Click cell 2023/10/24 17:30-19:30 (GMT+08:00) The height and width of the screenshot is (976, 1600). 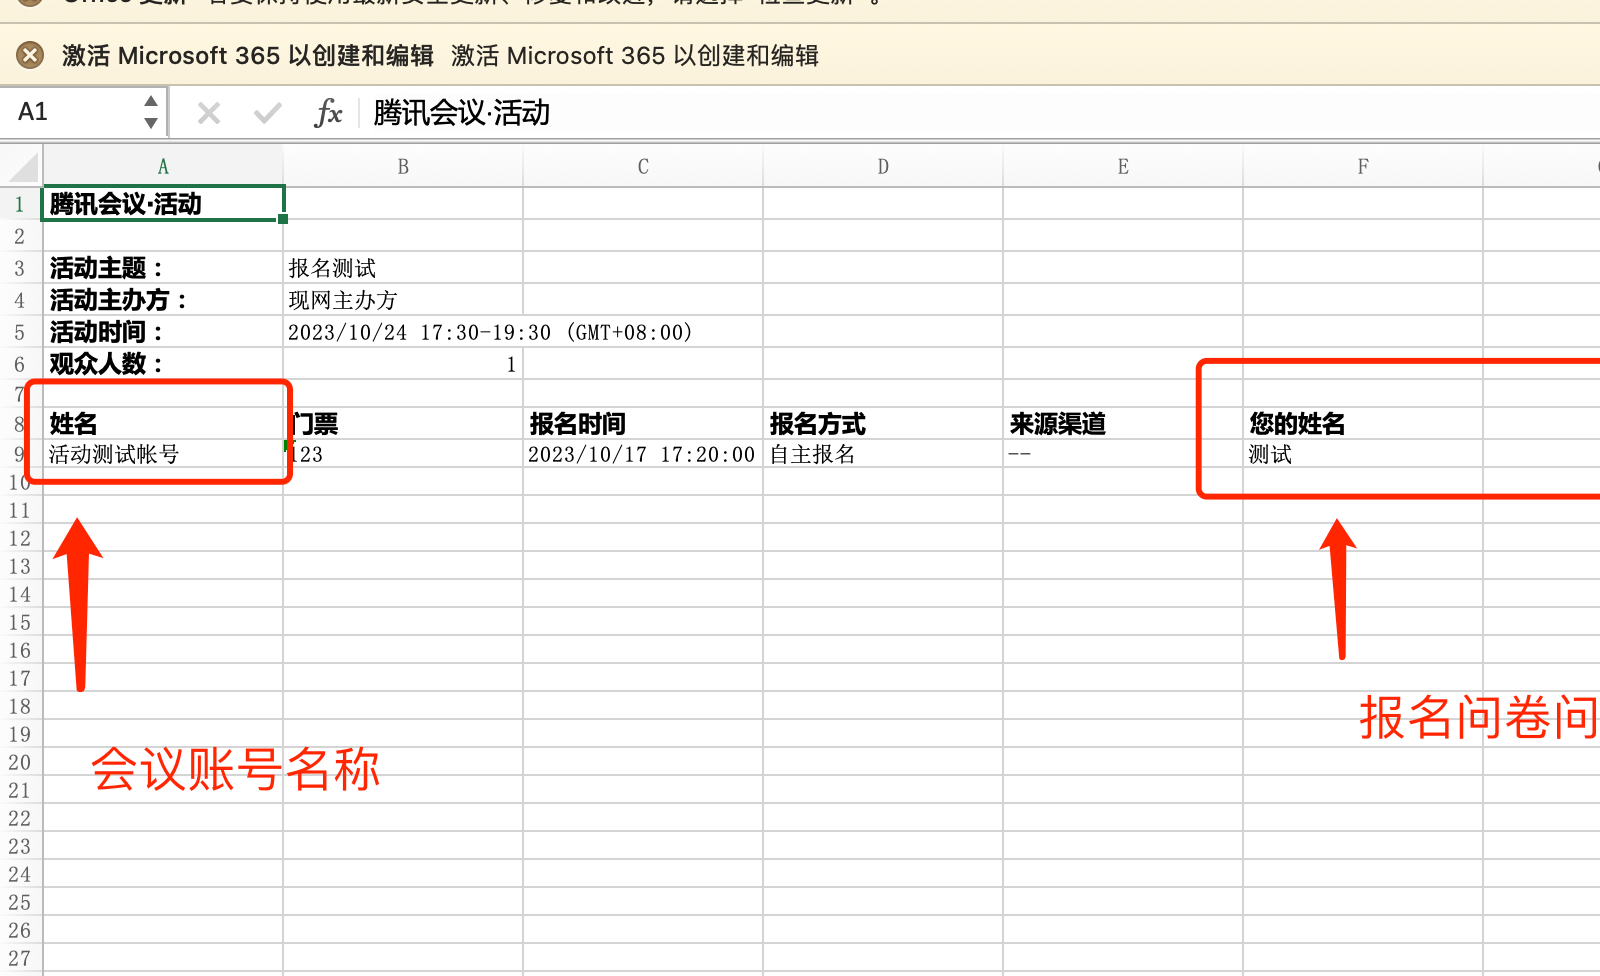[490, 332]
